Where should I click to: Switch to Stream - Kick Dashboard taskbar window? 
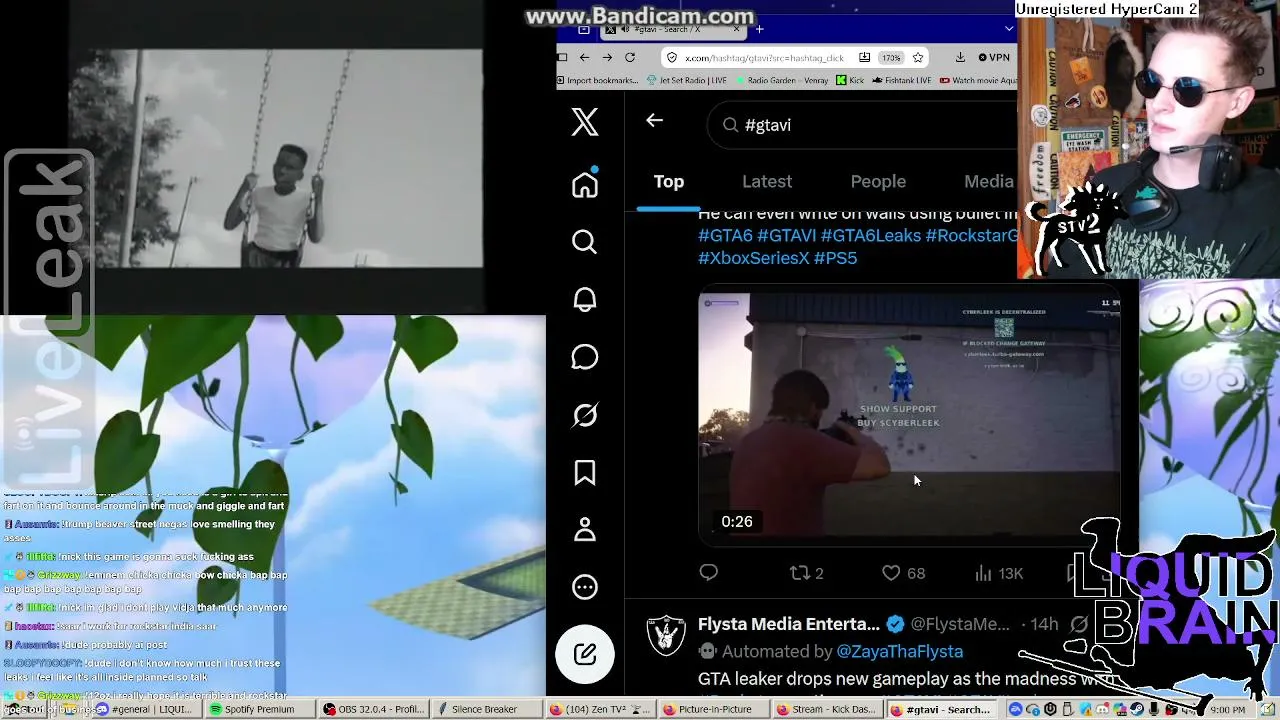point(828,710)
